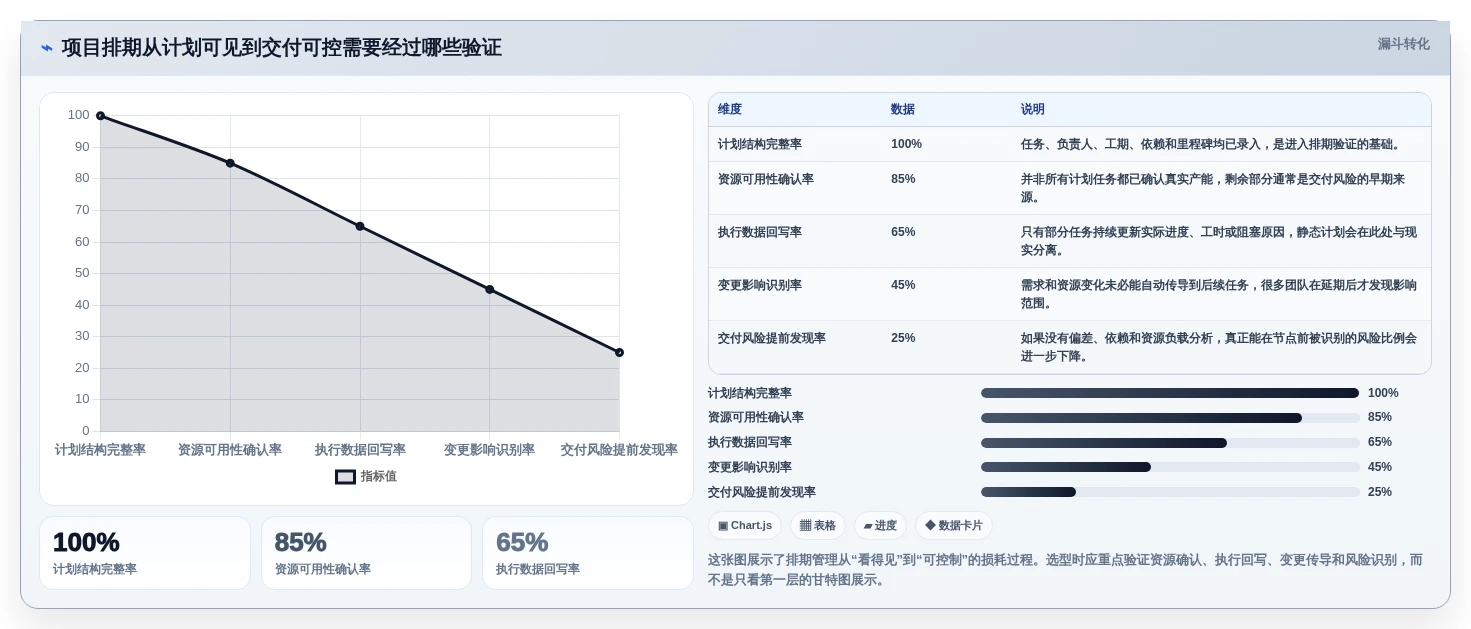Click the 表格 tag chip
The image size is (1471, 629).
point(818,526)
